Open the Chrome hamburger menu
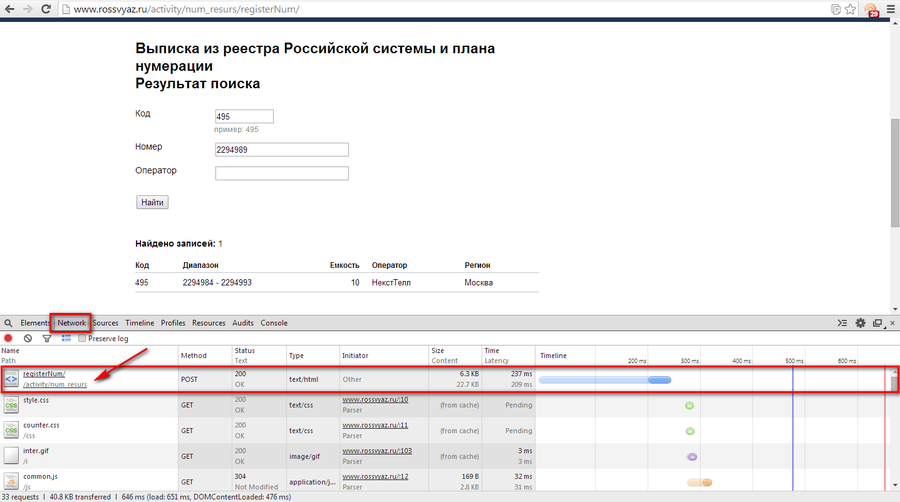The height and width of the screenshot is (502, 900). click(x=889, y=9)
